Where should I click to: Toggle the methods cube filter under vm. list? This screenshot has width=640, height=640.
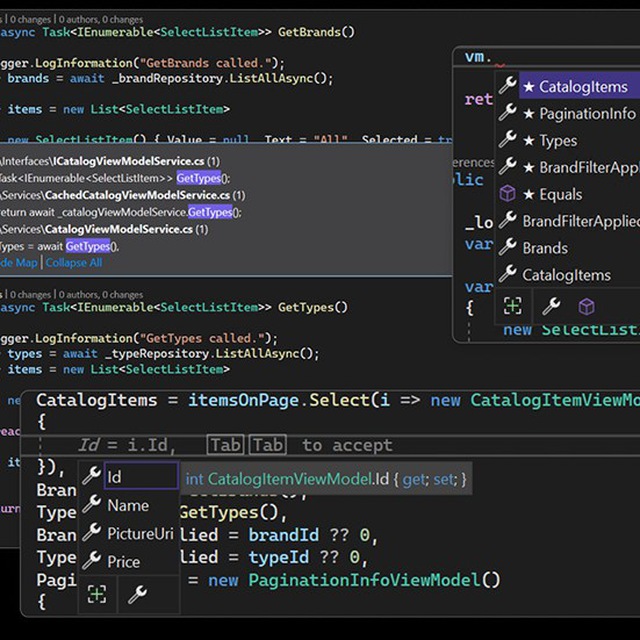(x=587, y=307)
